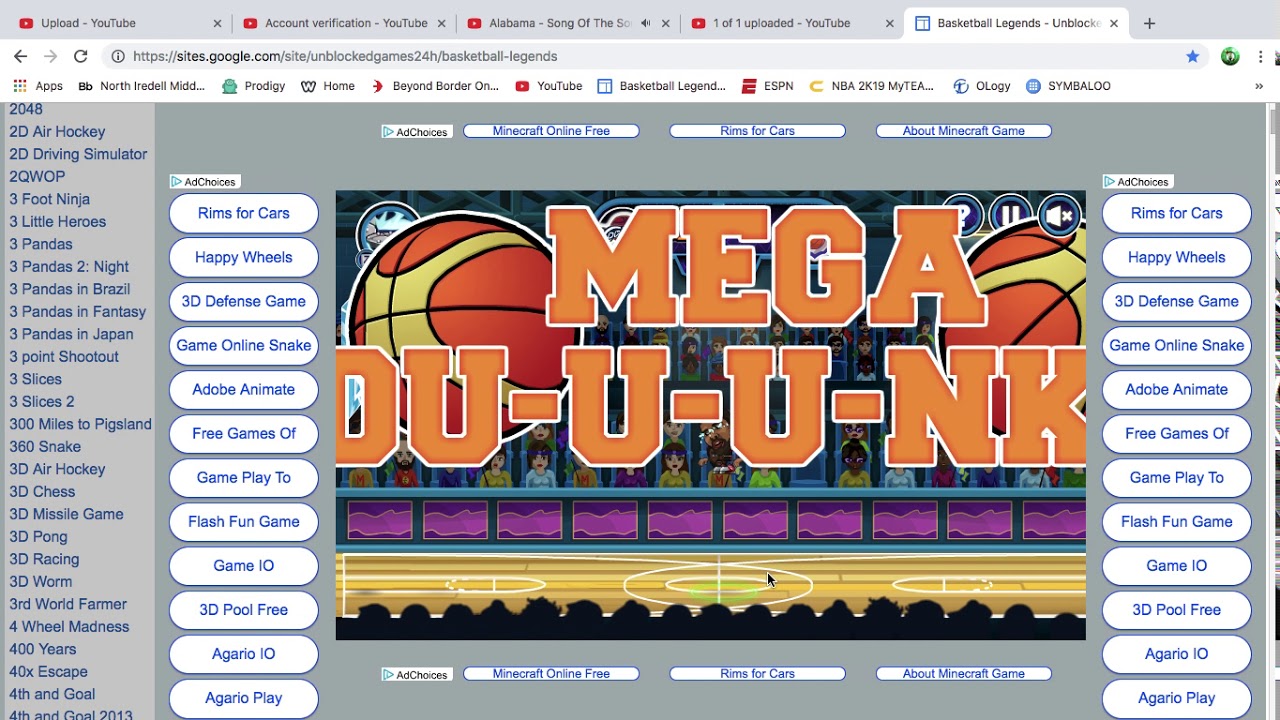
Task: Click left column 3D Pool Free button
Action: pos(244,609)
